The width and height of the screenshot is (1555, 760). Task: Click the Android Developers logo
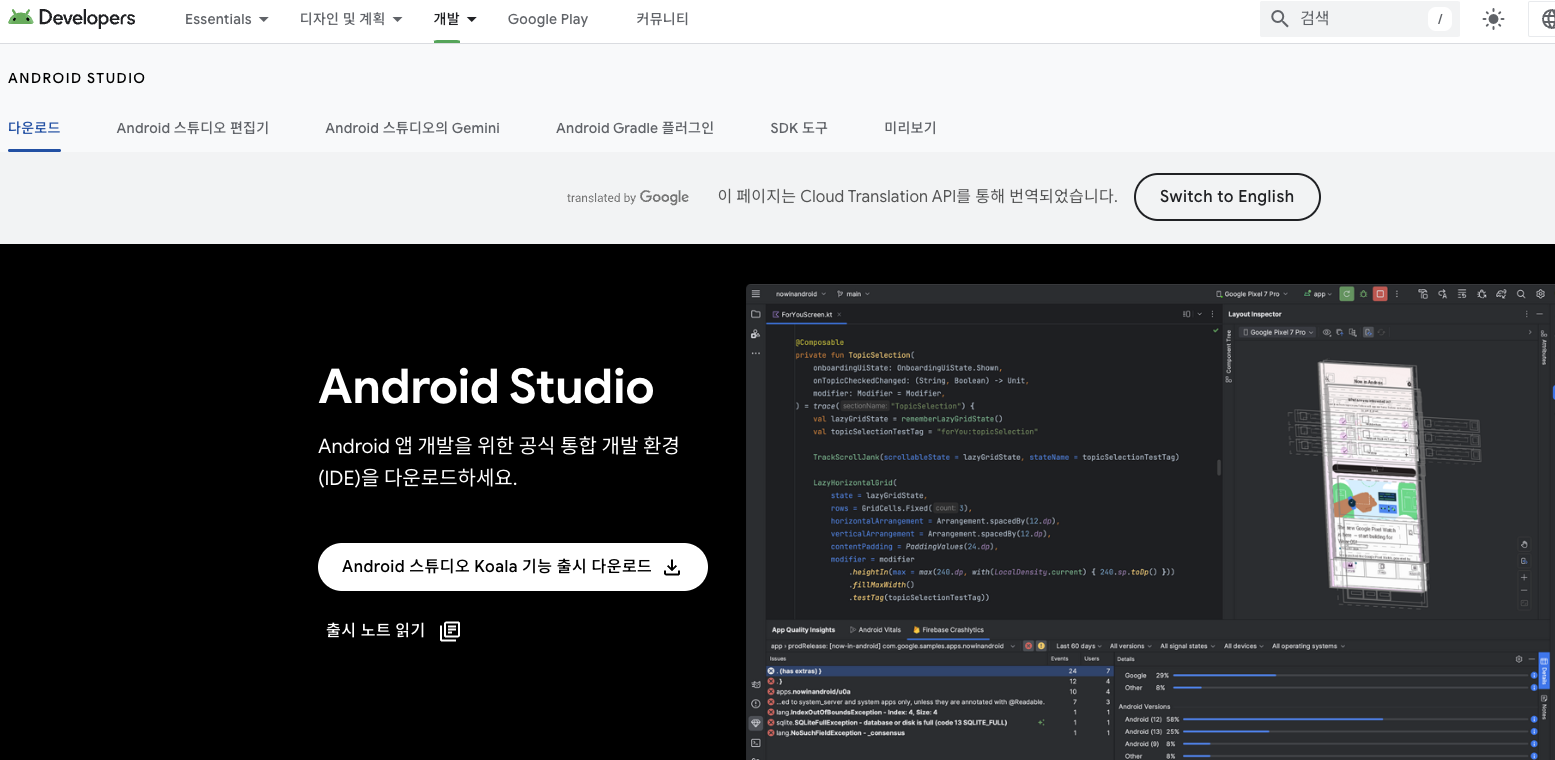[71, 18]
